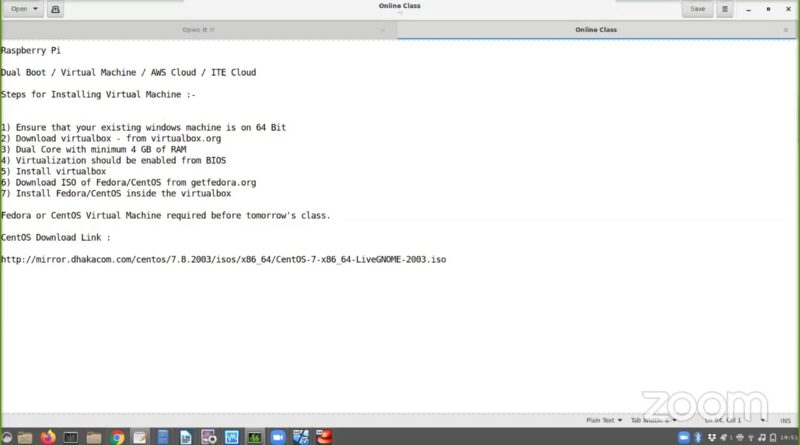Open the notifications bell tray icon

coord(773,438)
